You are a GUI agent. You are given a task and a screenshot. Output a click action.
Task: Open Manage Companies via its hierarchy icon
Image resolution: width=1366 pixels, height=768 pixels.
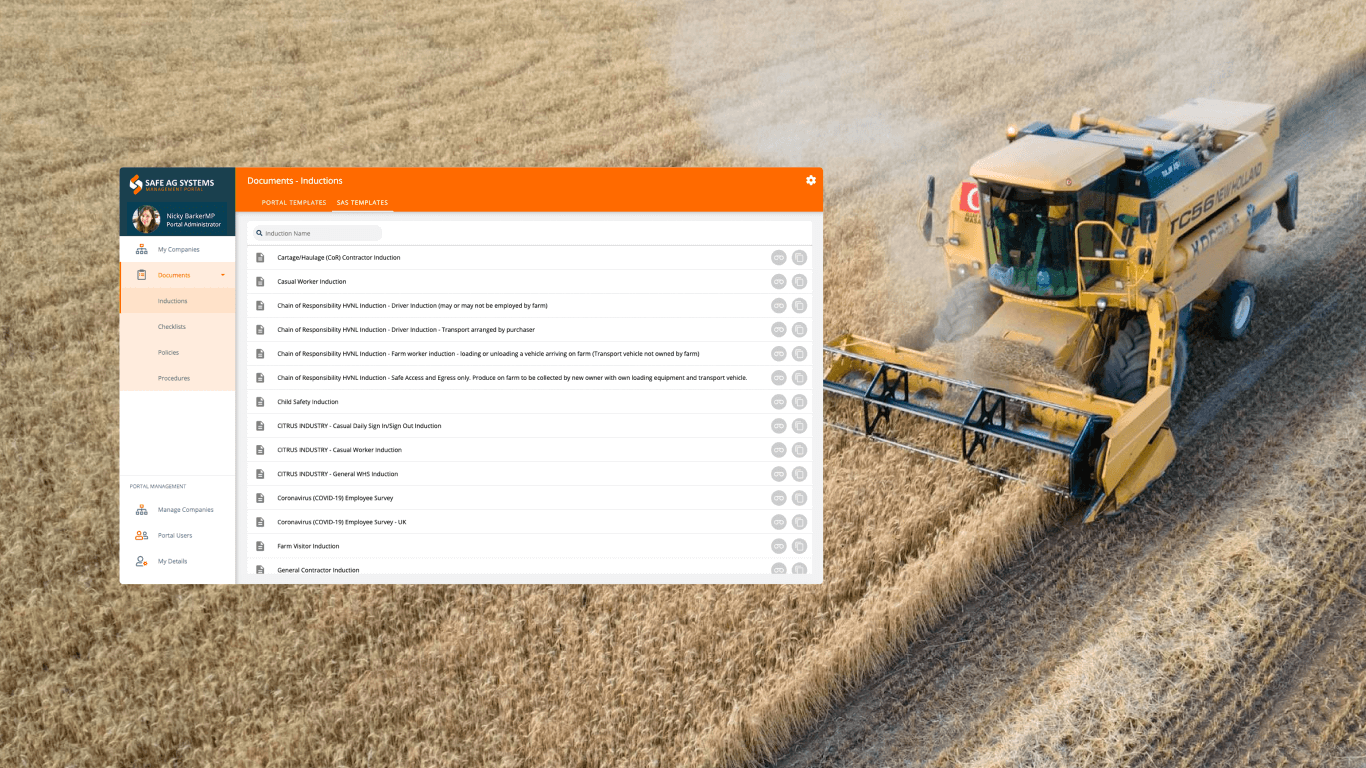pyautogui.click(x=141, y=508)
